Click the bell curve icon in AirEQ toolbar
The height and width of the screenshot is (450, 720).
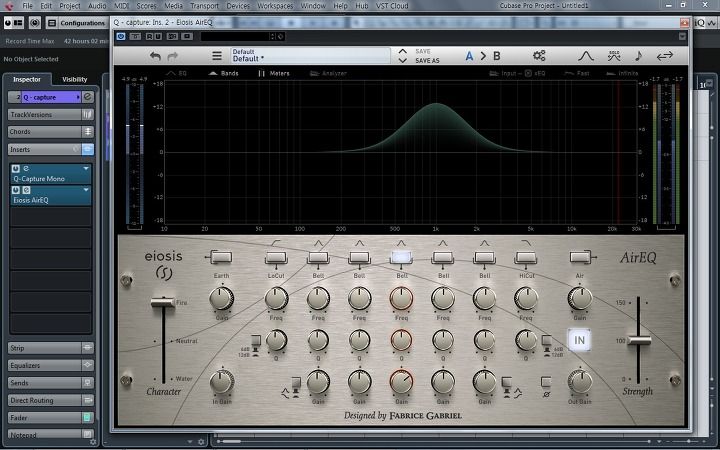click(585, 56)
